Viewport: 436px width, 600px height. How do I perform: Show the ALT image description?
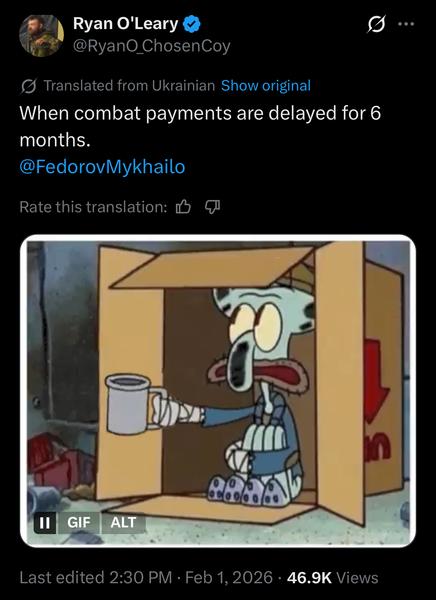(x=123, y=522)
